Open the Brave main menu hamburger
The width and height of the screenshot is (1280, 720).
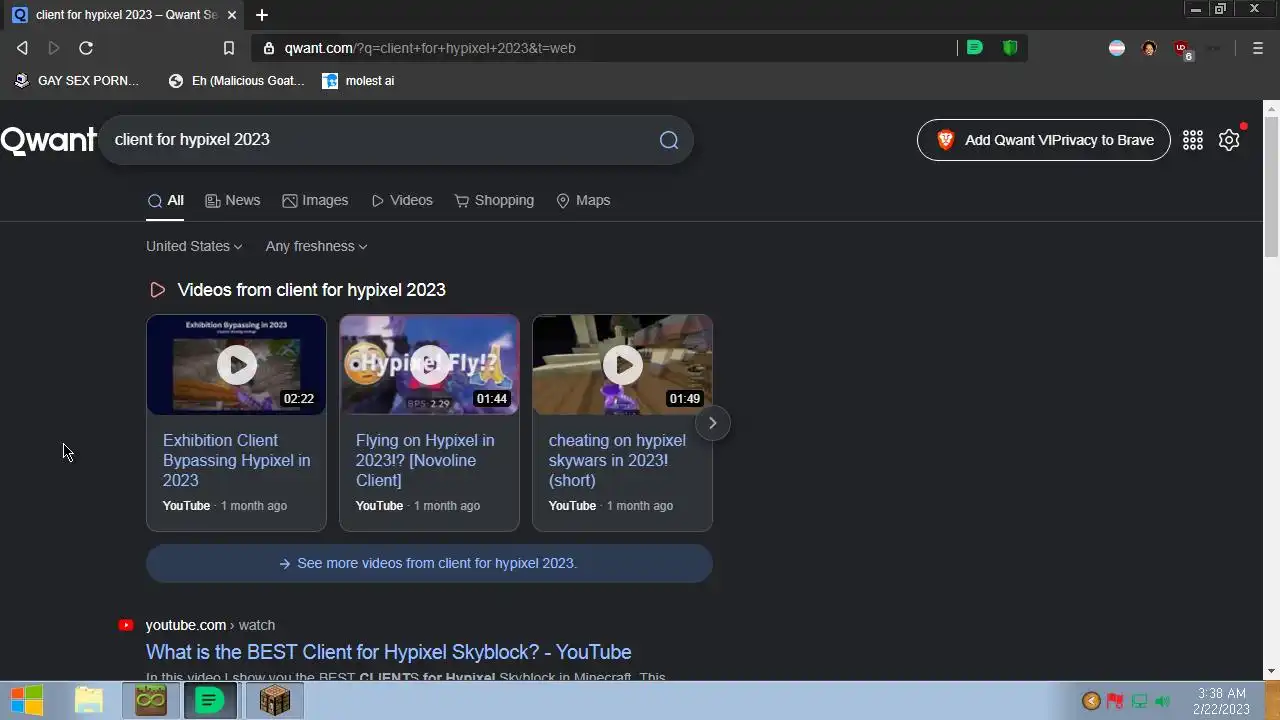pos(1258,48)
